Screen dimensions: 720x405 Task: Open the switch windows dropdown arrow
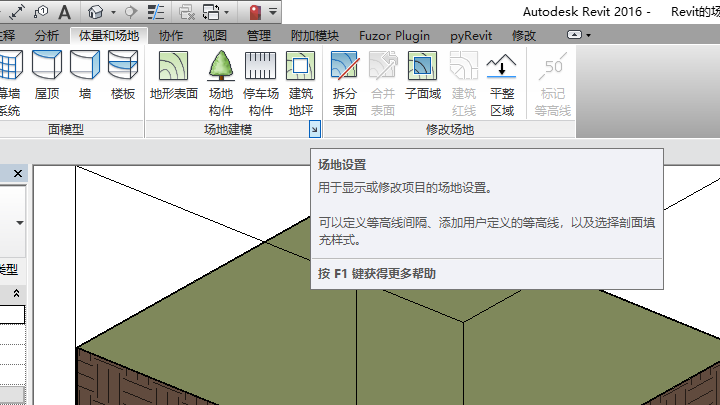226,12
